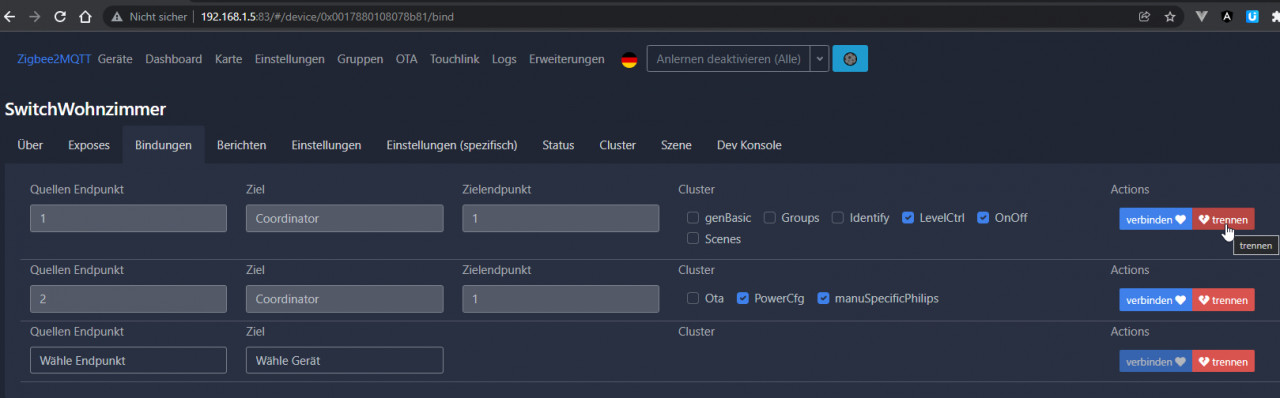Open the Gruppen menu item

pyautogui.click(x=360, y=59)
